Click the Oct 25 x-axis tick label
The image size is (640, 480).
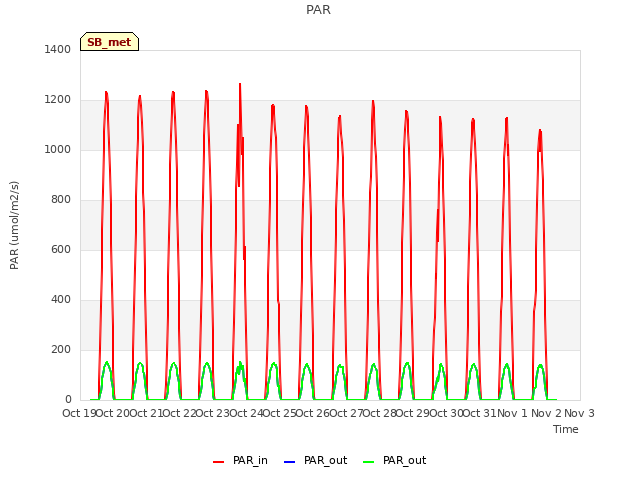click(x=279, y=413)
